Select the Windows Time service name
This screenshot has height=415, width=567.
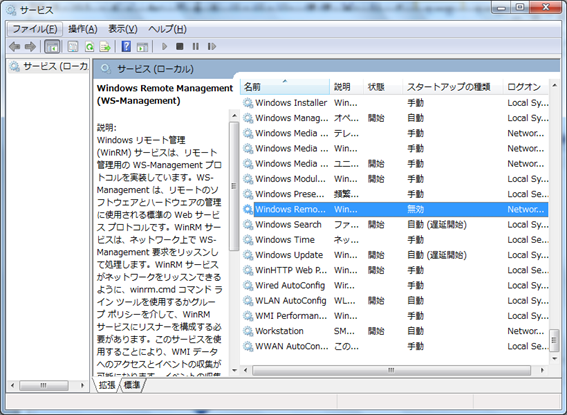(x=285, y=240)
